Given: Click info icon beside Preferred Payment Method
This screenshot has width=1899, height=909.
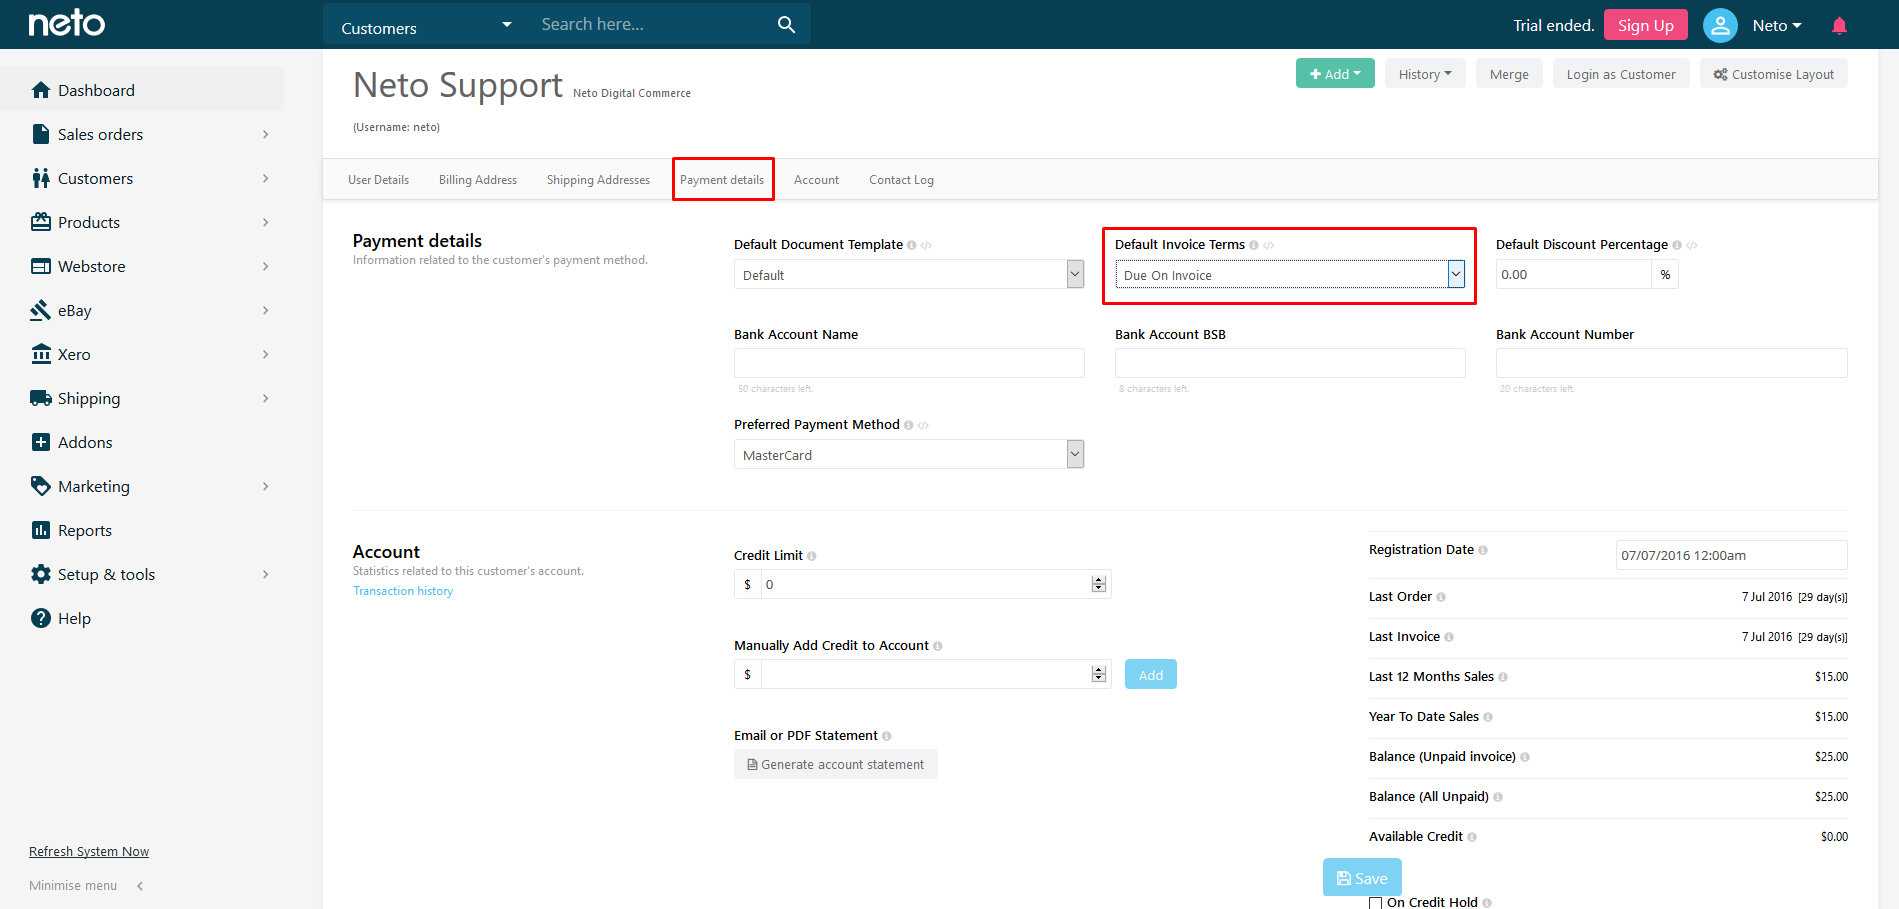Looking at the screenshot, I should (x=908, y=425).
